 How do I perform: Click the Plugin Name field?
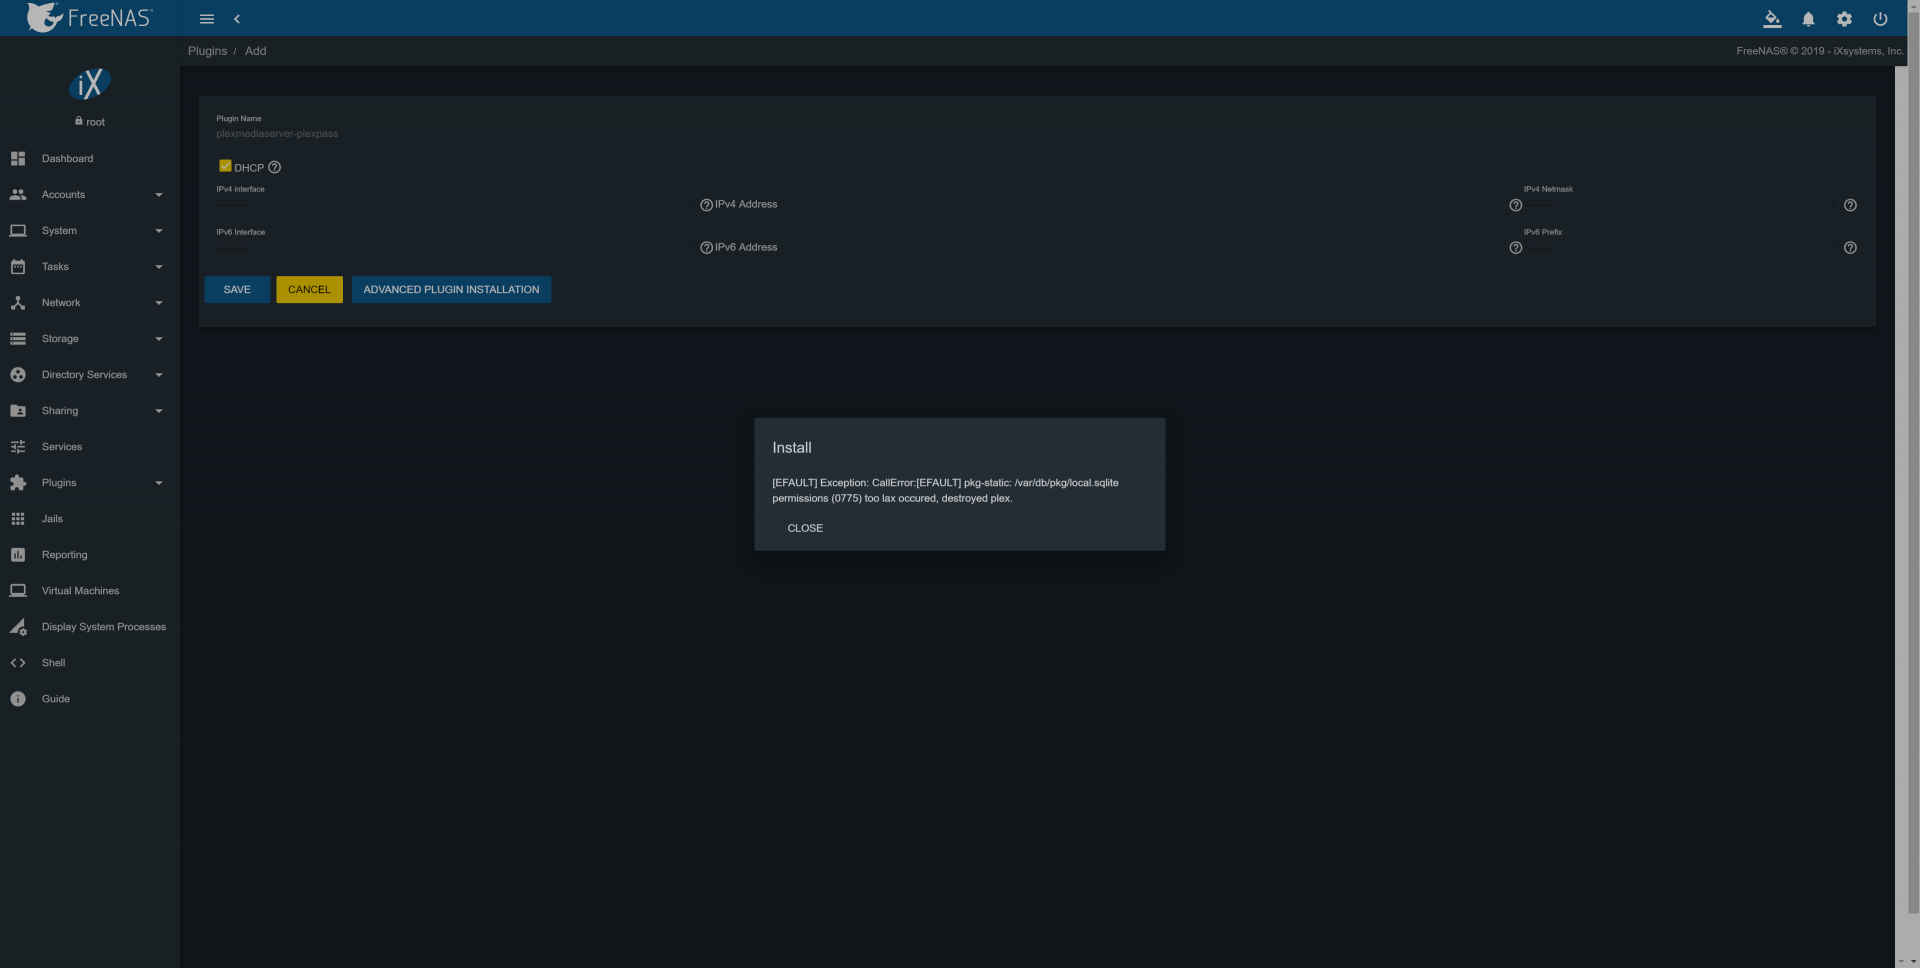[1037, 134]
